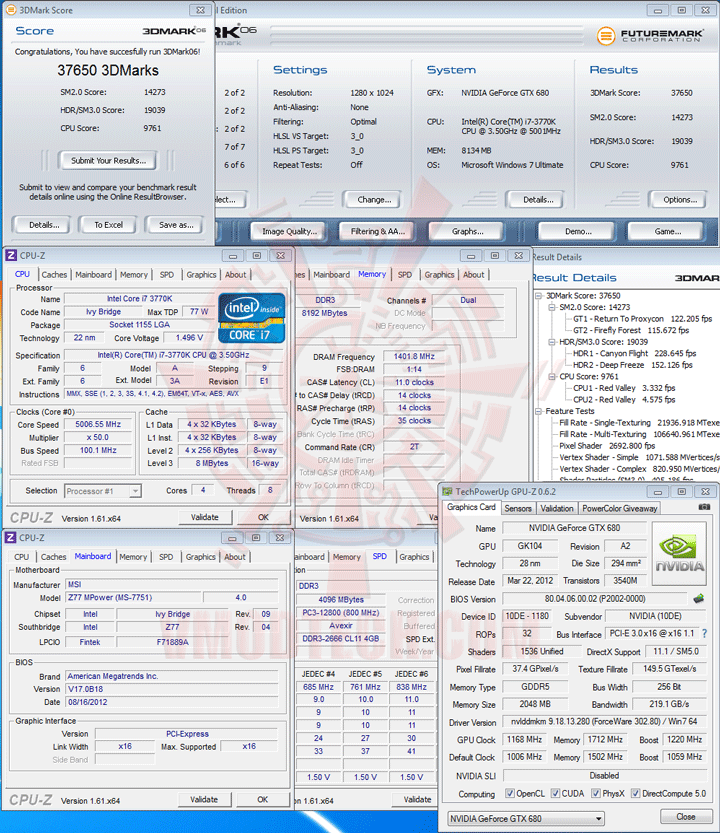Open Filtering & AA options
The image size is (720, 833).
point(378,231)
